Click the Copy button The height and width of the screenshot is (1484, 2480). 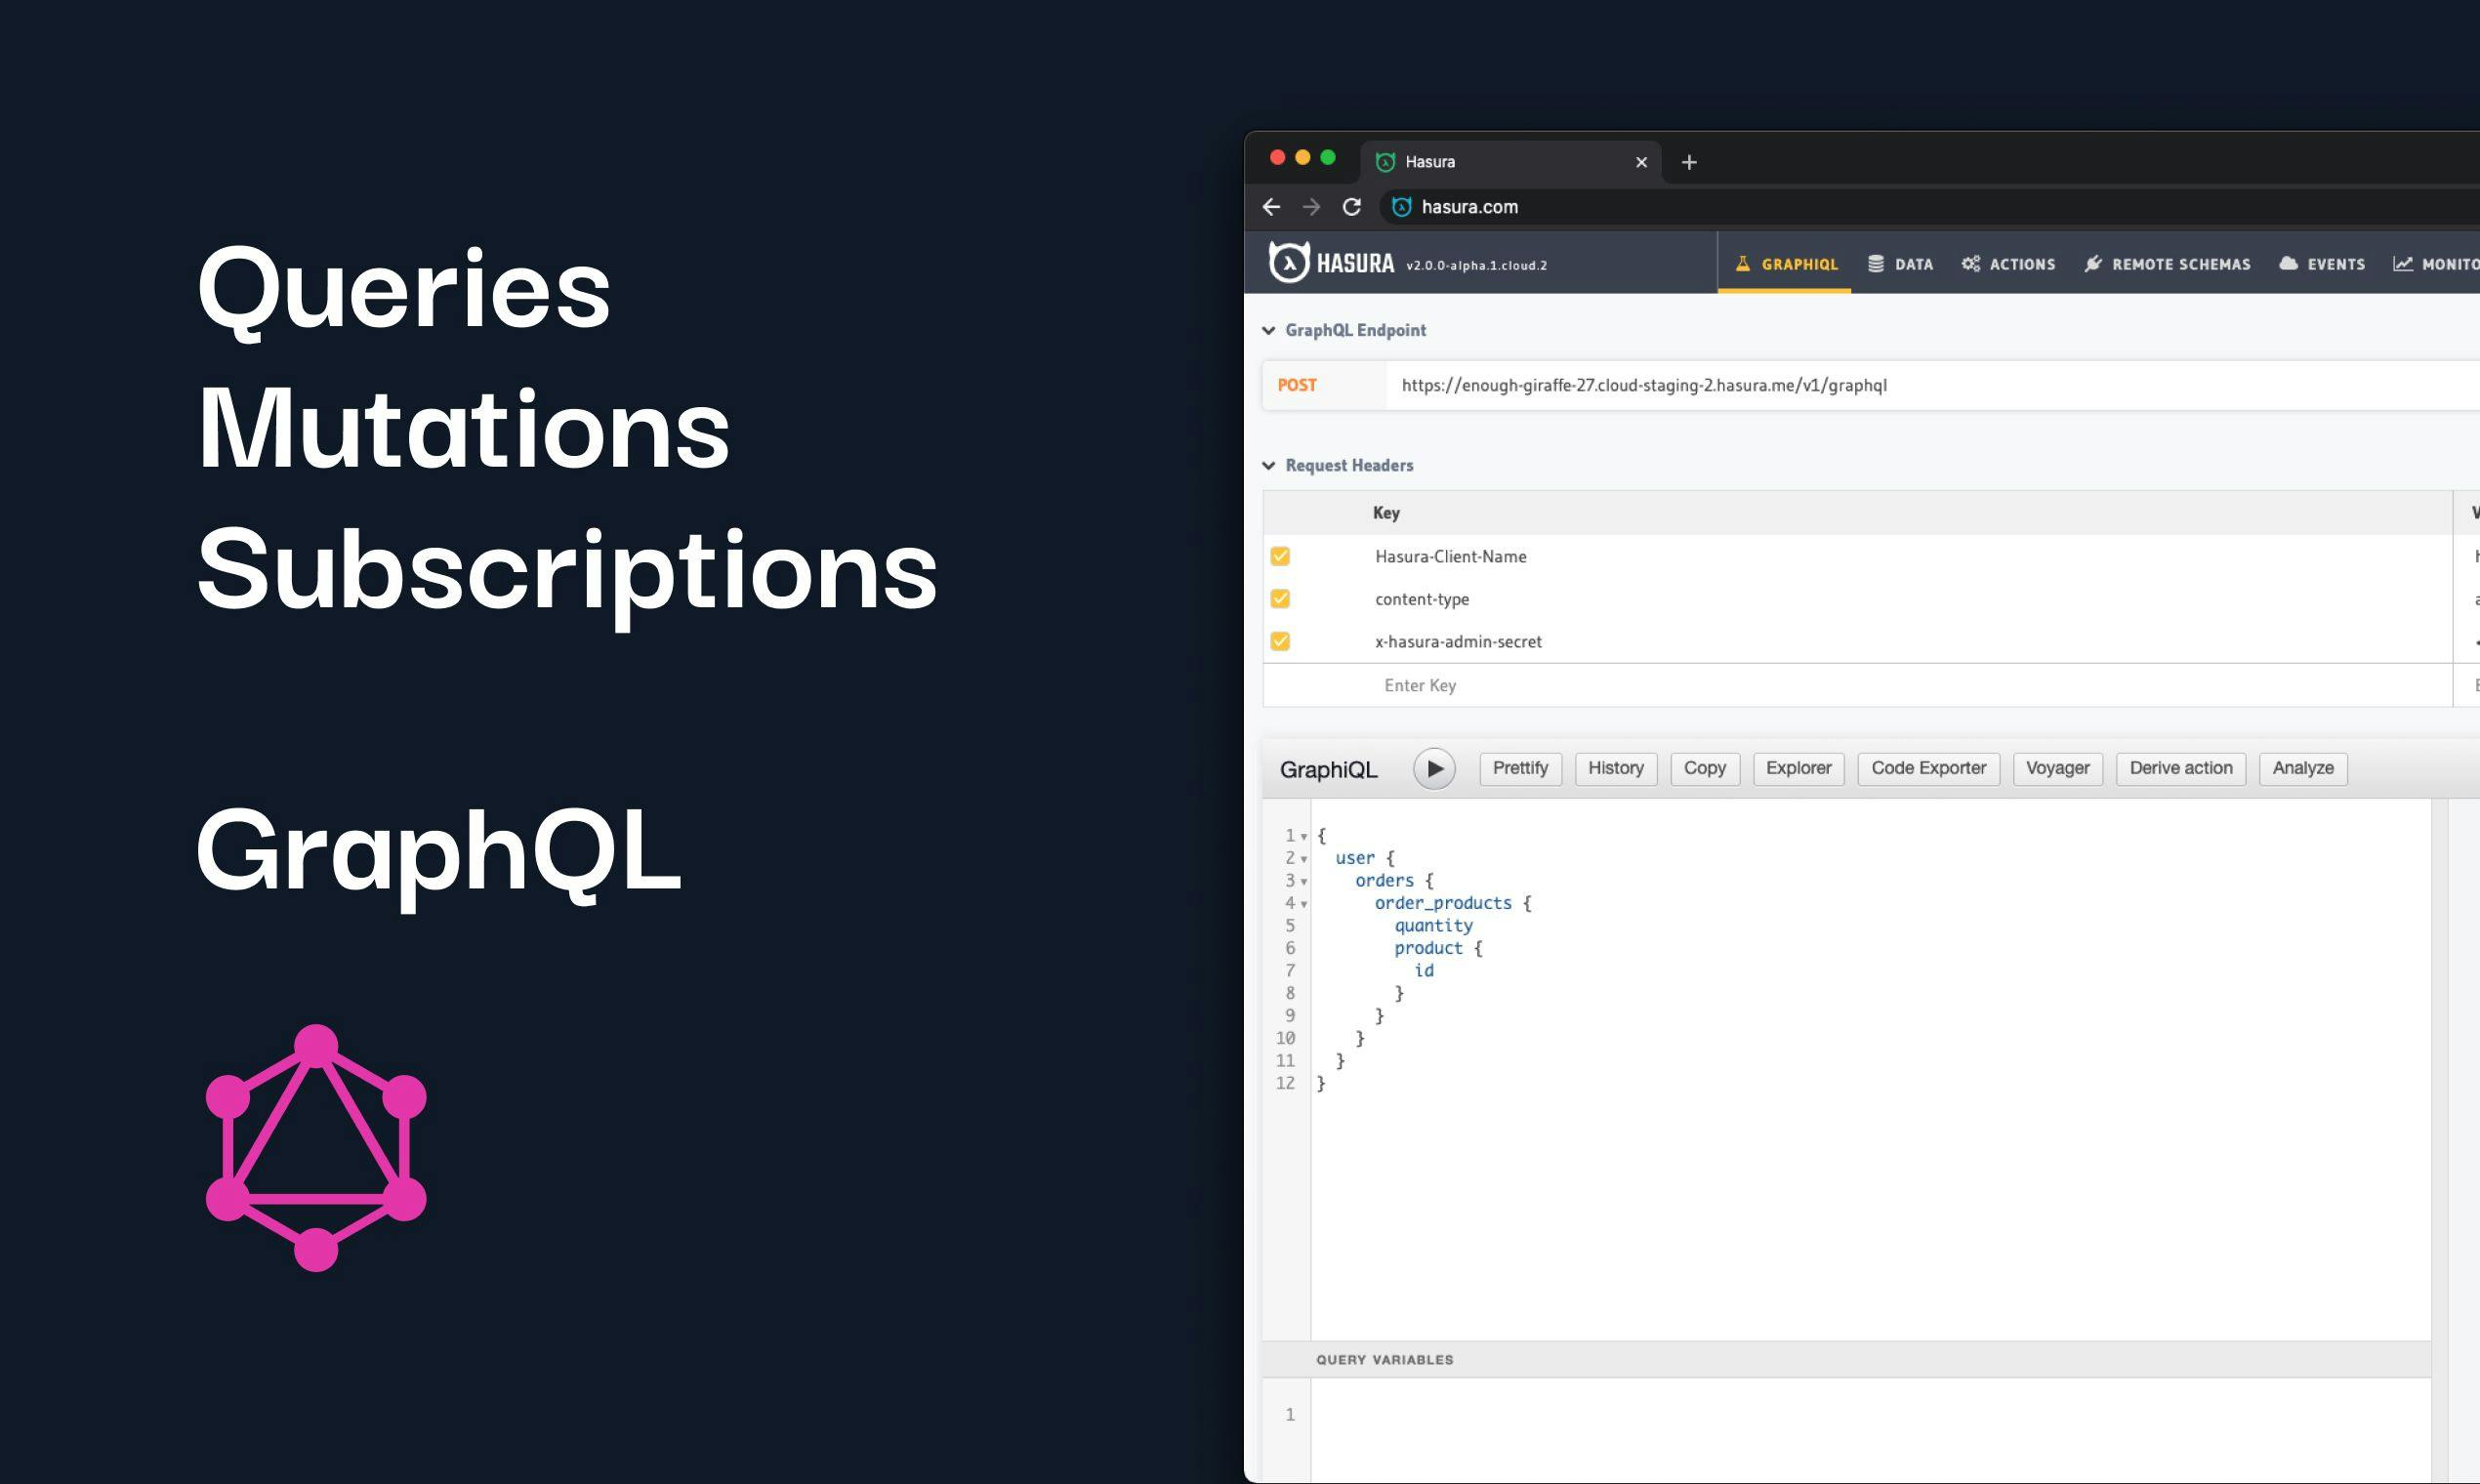[1705, 768]
